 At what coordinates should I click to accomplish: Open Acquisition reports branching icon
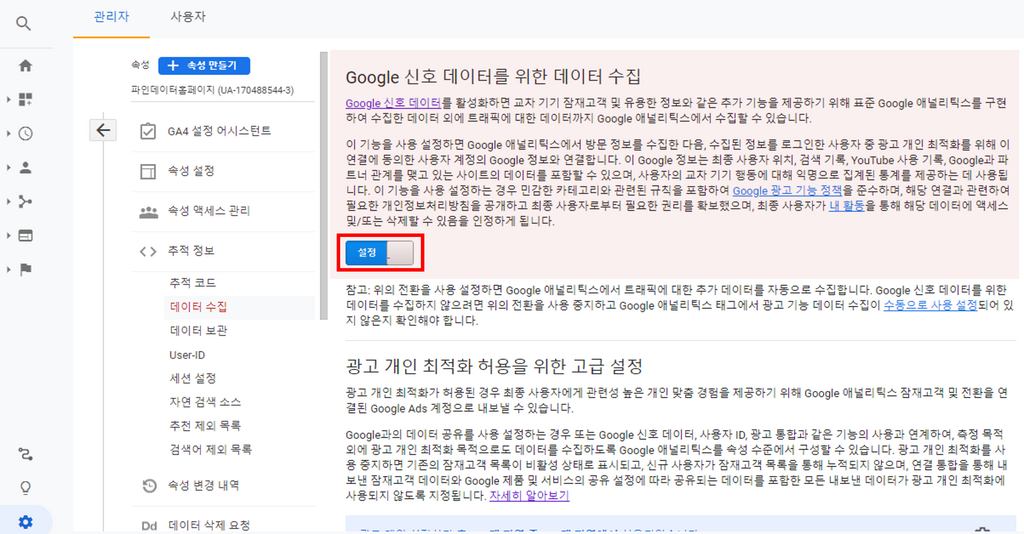(x=25, y=202)
